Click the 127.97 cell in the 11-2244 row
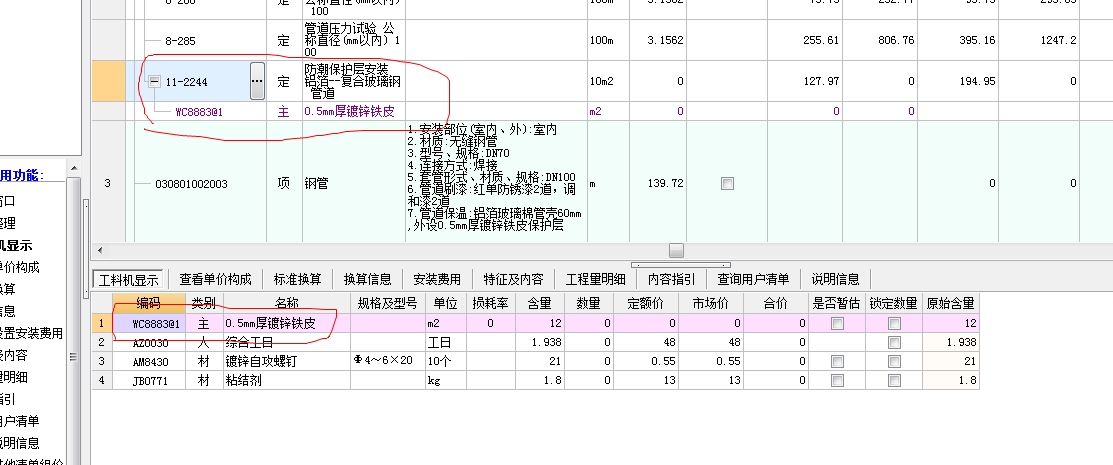The height and width of the screenshot is (465, 1113). tap(805, 82)
